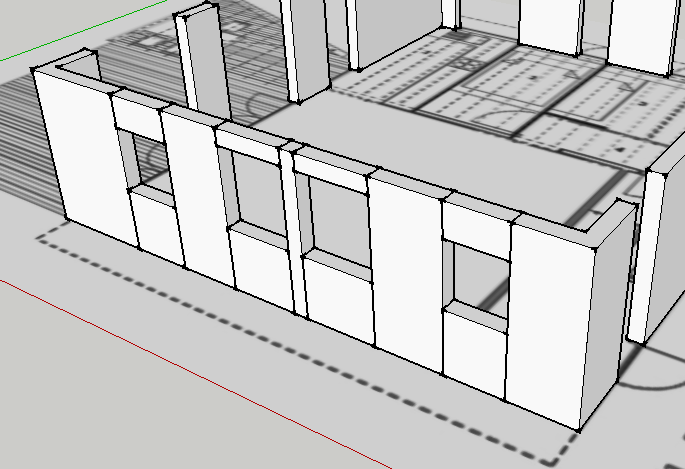Select the narrow post between second and third windows
Screen dimensions: 685x469
pos(290,230)
